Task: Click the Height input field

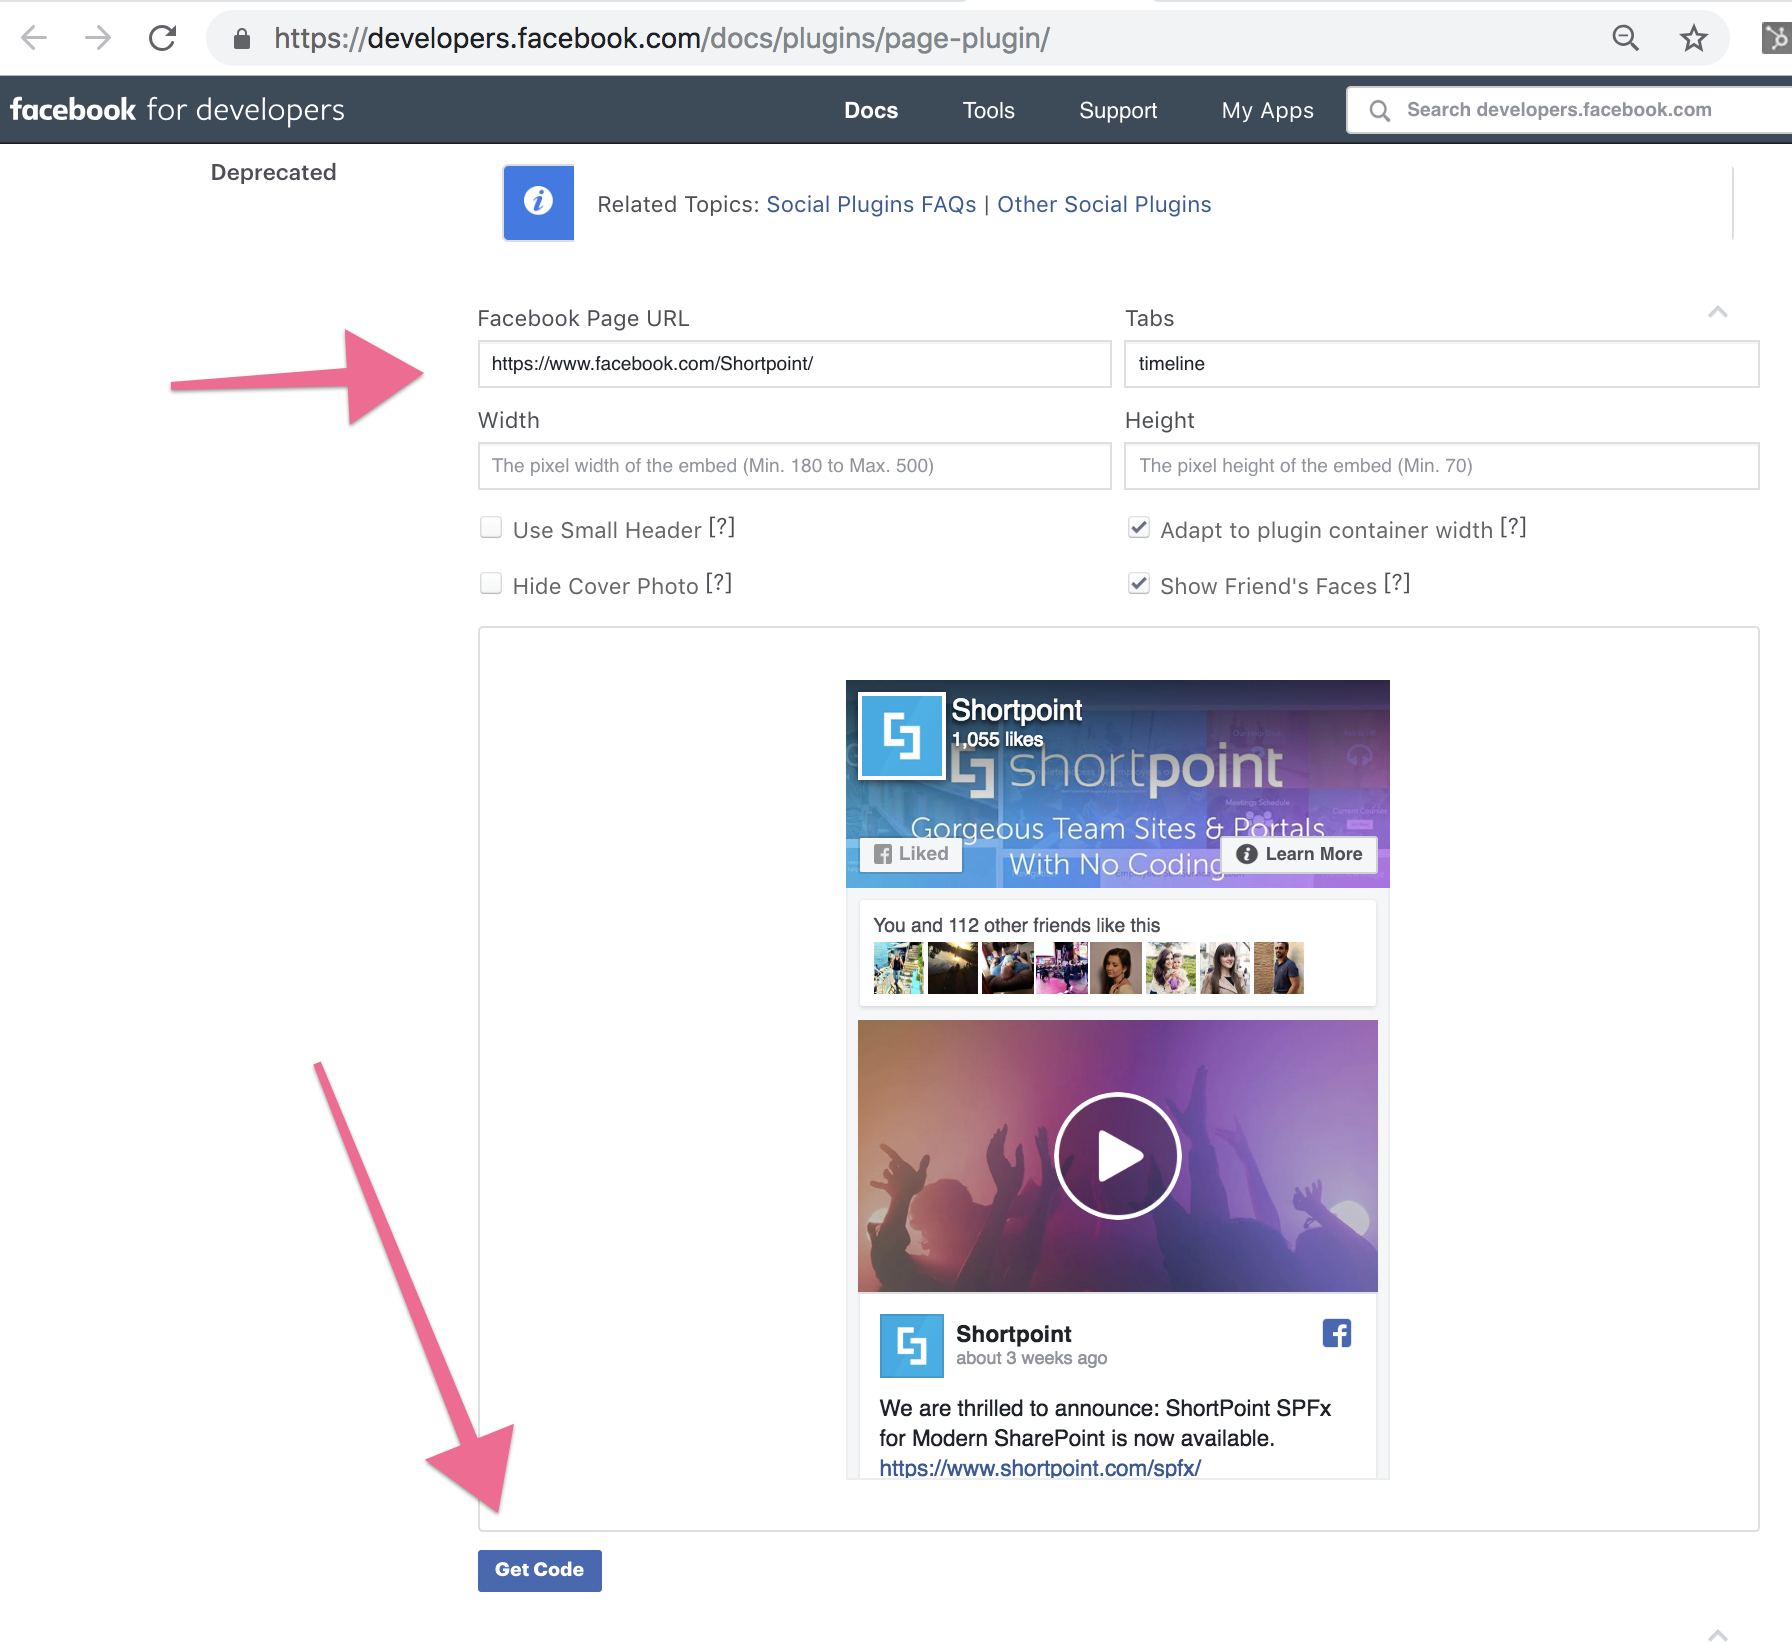Action: click(x=1441, y=466)
